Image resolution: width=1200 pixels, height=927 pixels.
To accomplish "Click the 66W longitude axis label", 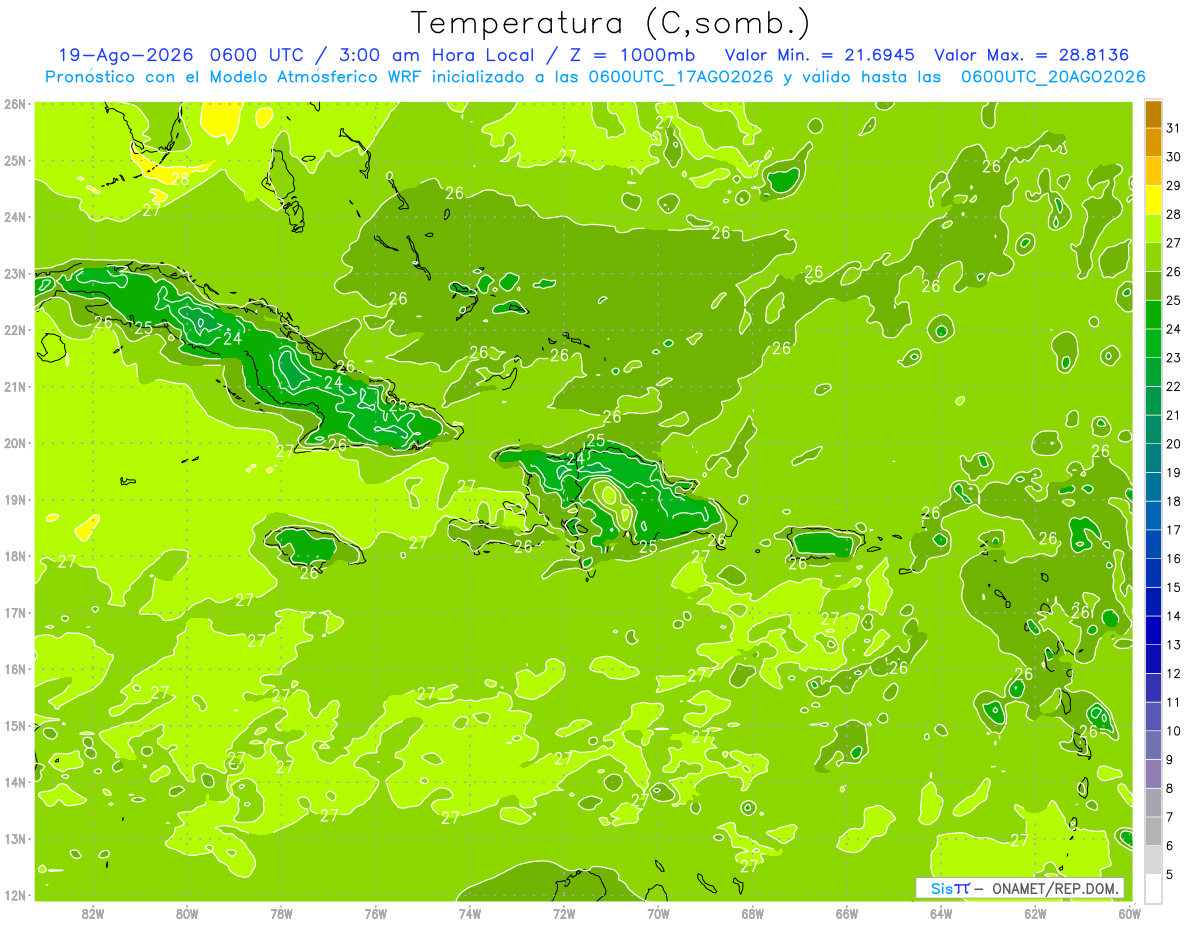I will point(847,913).
